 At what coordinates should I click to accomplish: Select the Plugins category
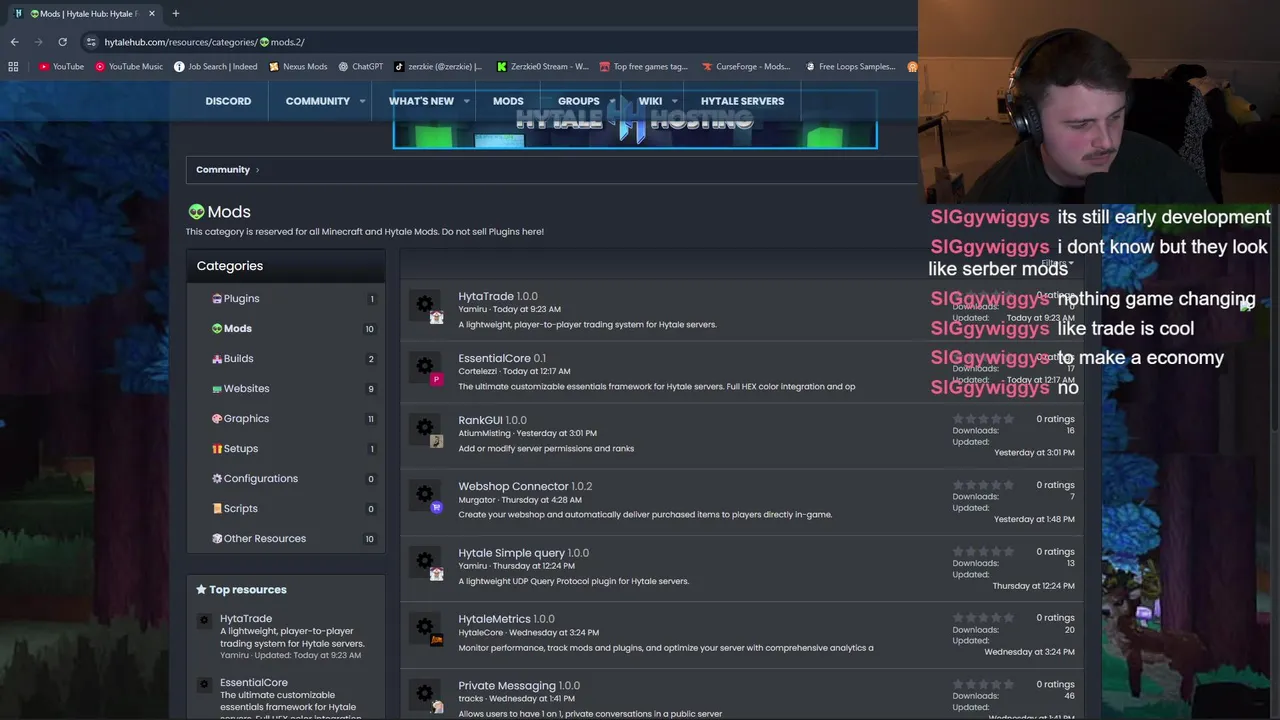pos(241,298)
